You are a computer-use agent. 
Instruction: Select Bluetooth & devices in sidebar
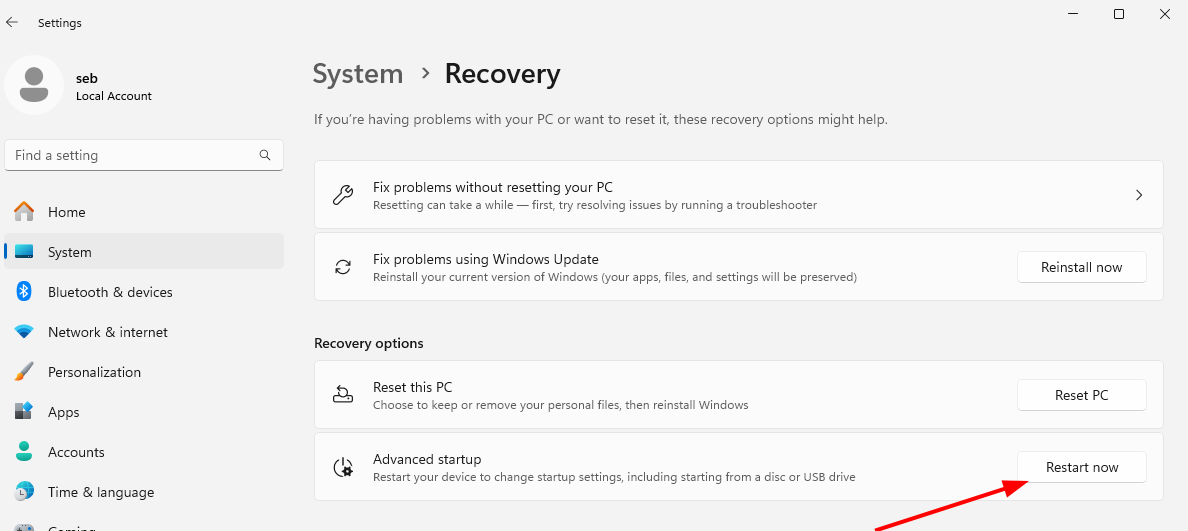point(110,292)
